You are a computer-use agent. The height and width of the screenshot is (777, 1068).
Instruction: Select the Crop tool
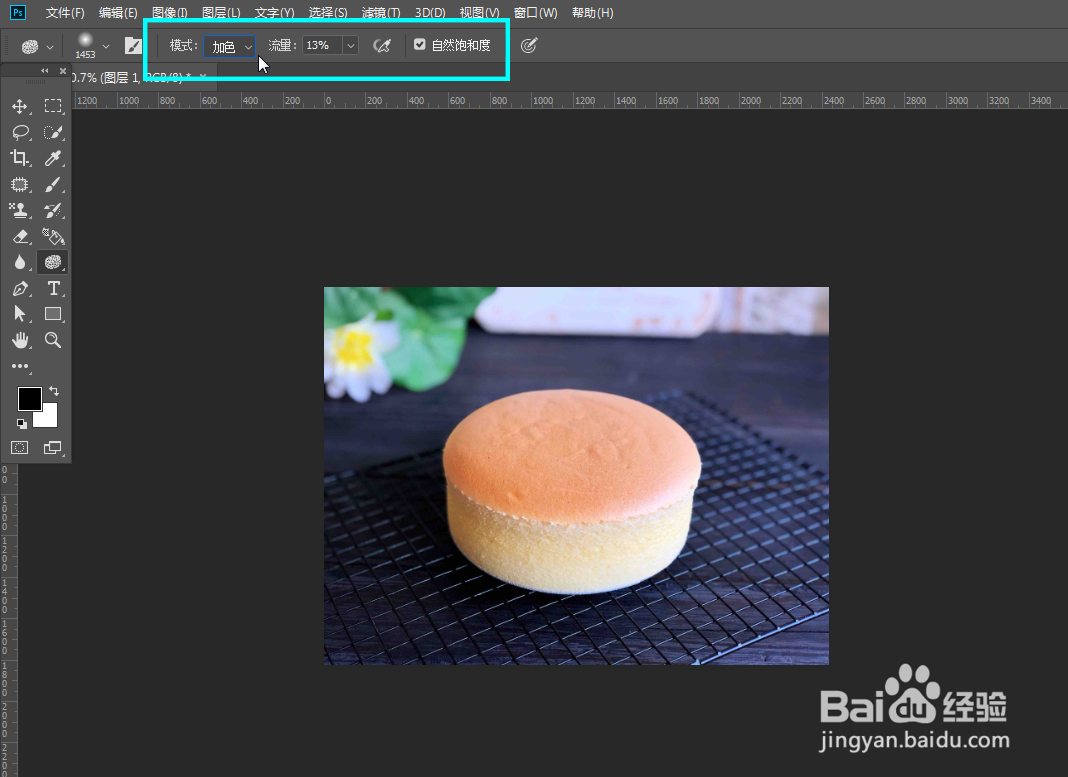click(20, 158)
